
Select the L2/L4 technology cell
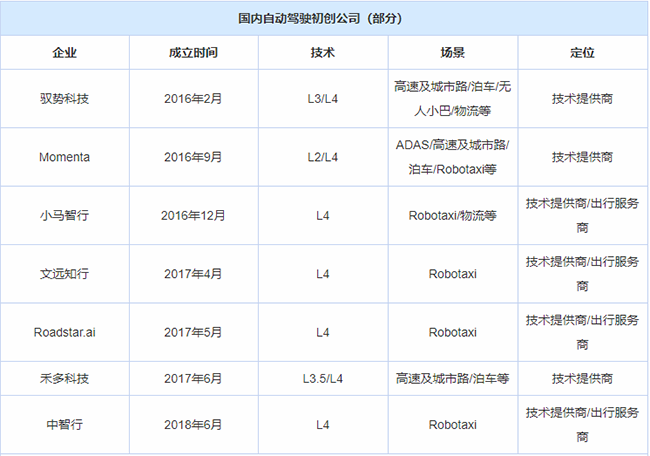tap(323, 157)
